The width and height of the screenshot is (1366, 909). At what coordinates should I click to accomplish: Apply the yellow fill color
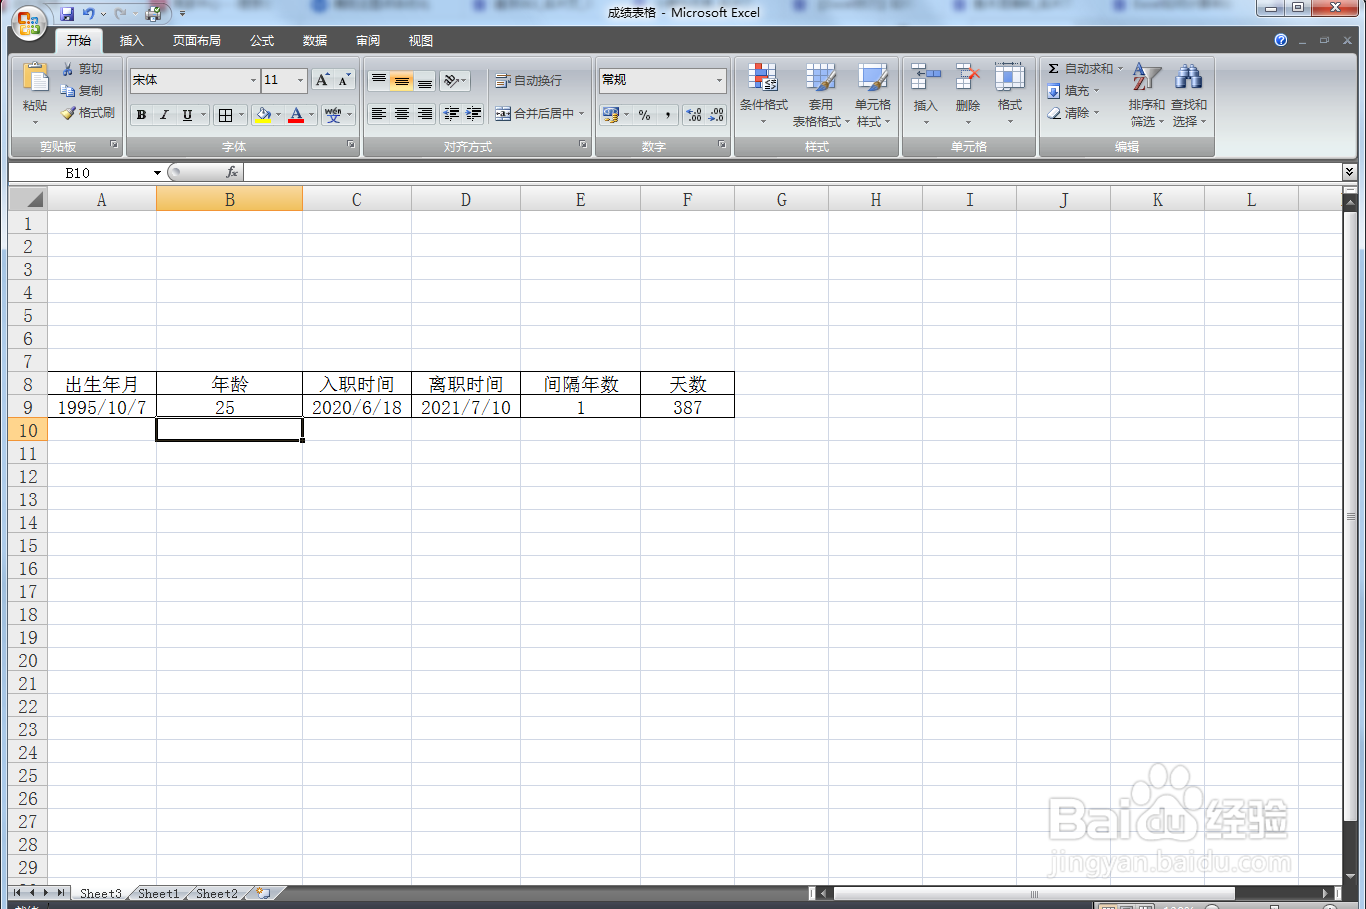263,115
